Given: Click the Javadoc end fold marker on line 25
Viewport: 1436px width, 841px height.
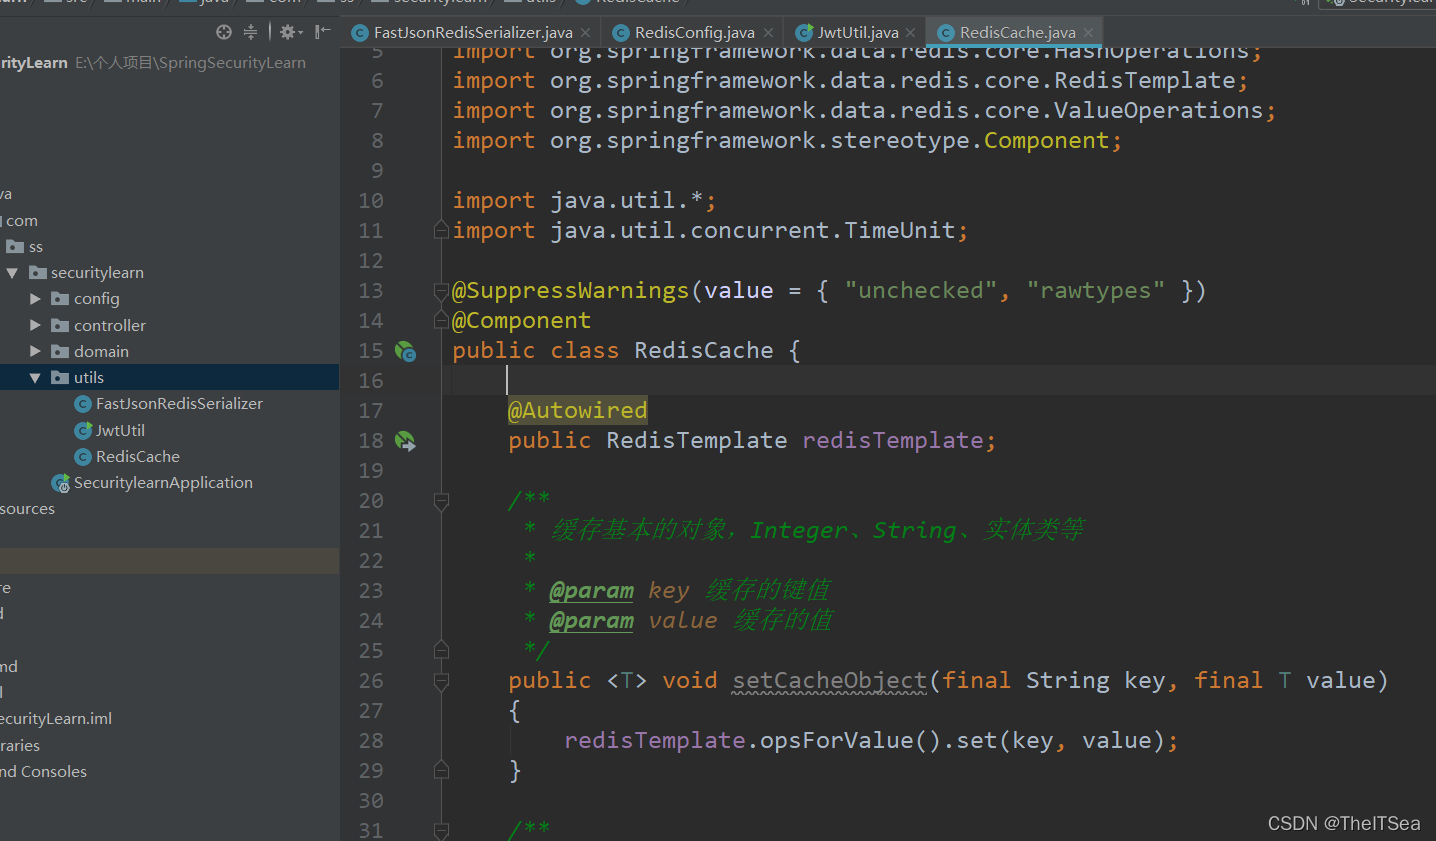Looking at the screenshot, I should (441, 651).
